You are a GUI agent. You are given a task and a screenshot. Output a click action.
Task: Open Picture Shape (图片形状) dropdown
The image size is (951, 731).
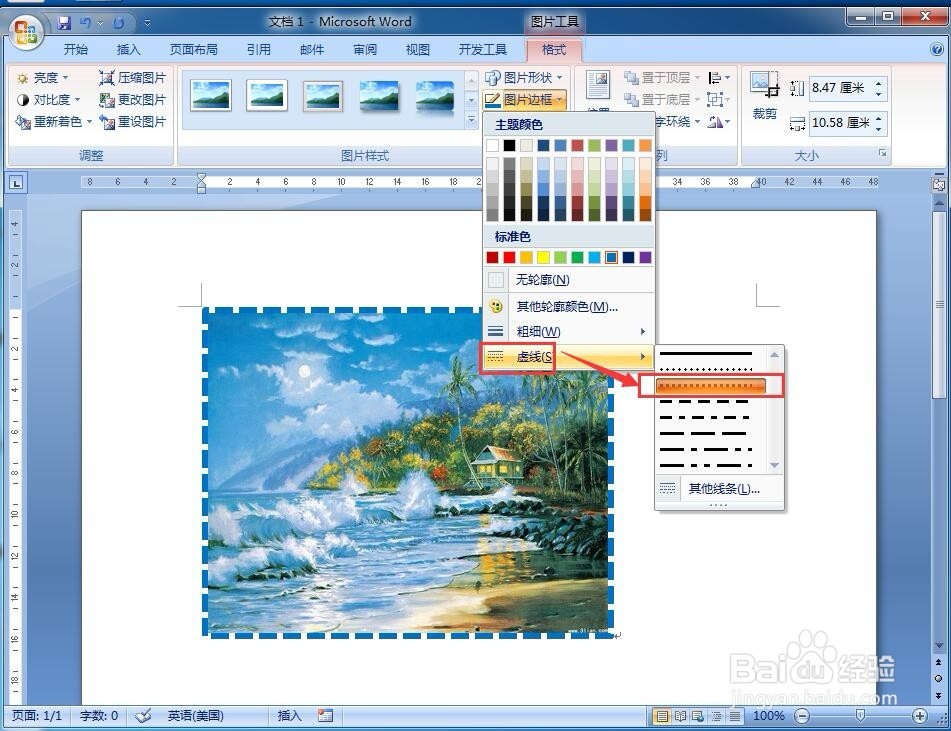click(x=525, y=78)
